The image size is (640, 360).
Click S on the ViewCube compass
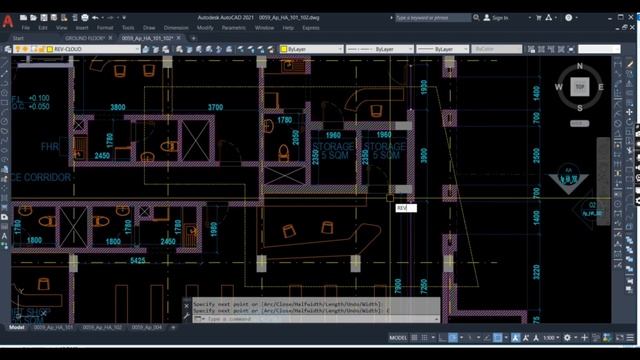(580, 108)
